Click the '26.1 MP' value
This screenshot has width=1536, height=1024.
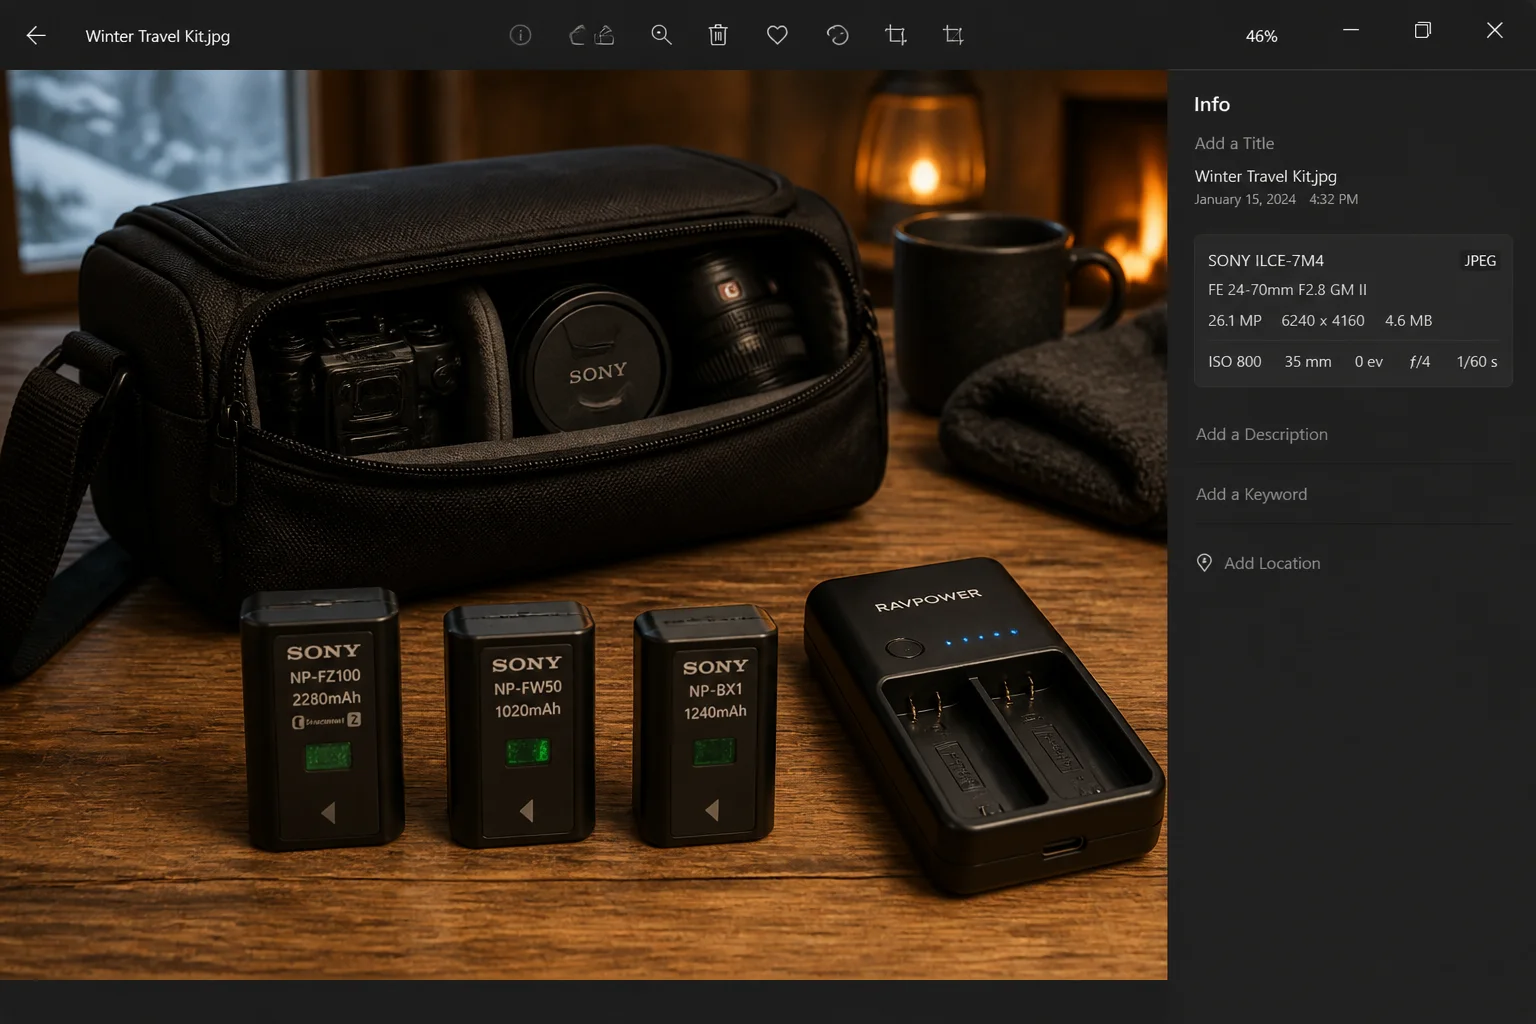[1234, 320]
